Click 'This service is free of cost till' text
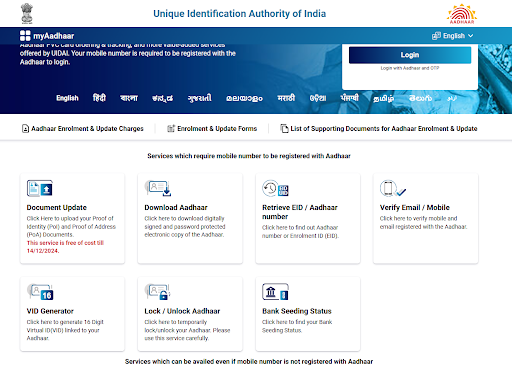Screen dimensions: 512x368 click(x=65, y=243)
